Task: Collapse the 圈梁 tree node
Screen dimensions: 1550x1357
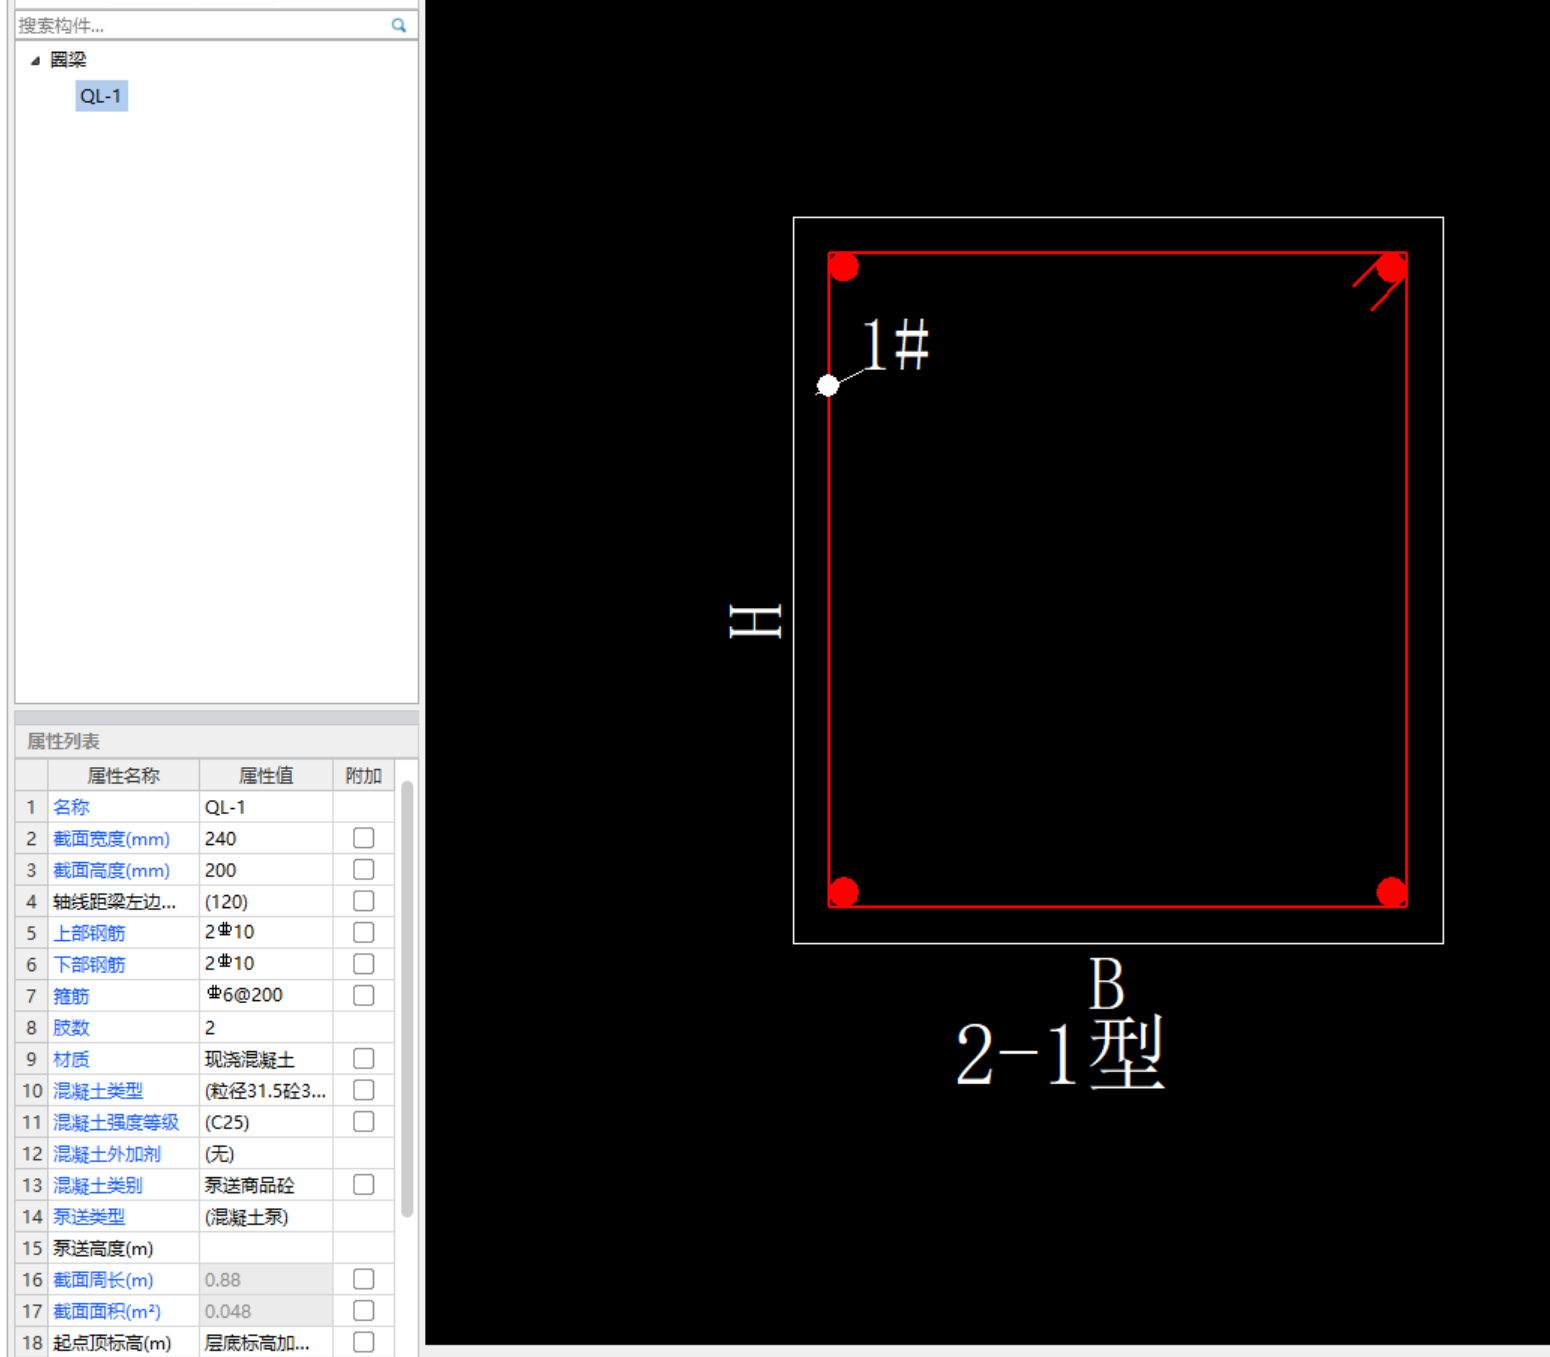Action: point(35,61)
